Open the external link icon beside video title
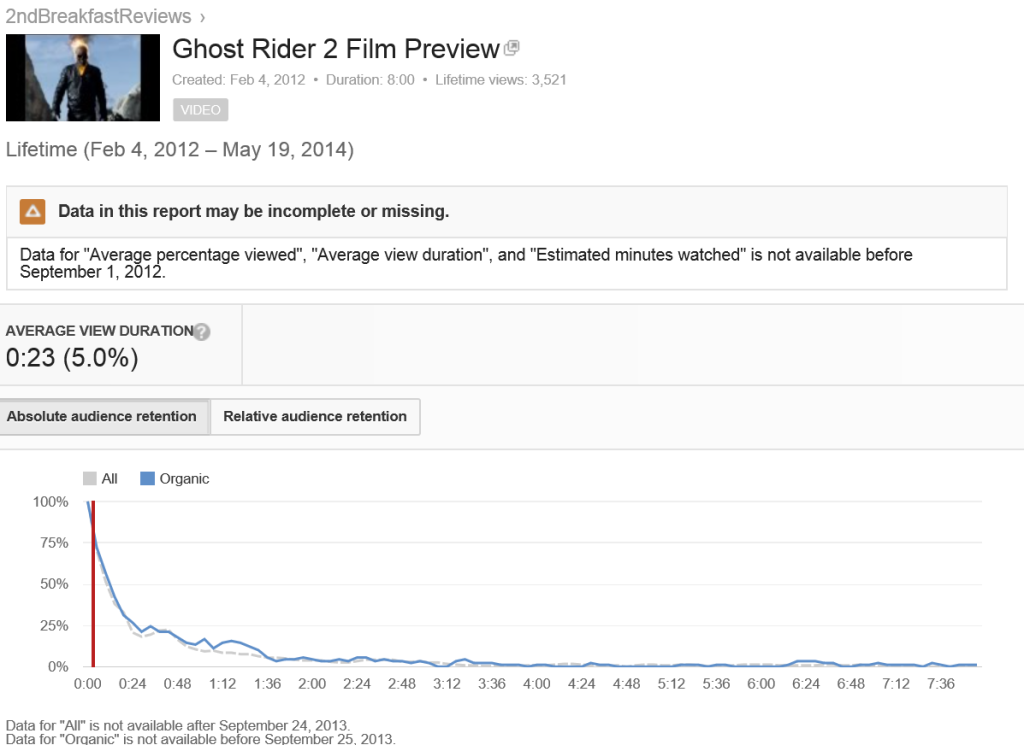This screenshot has width=1024, height=745. tap(512, 48)
